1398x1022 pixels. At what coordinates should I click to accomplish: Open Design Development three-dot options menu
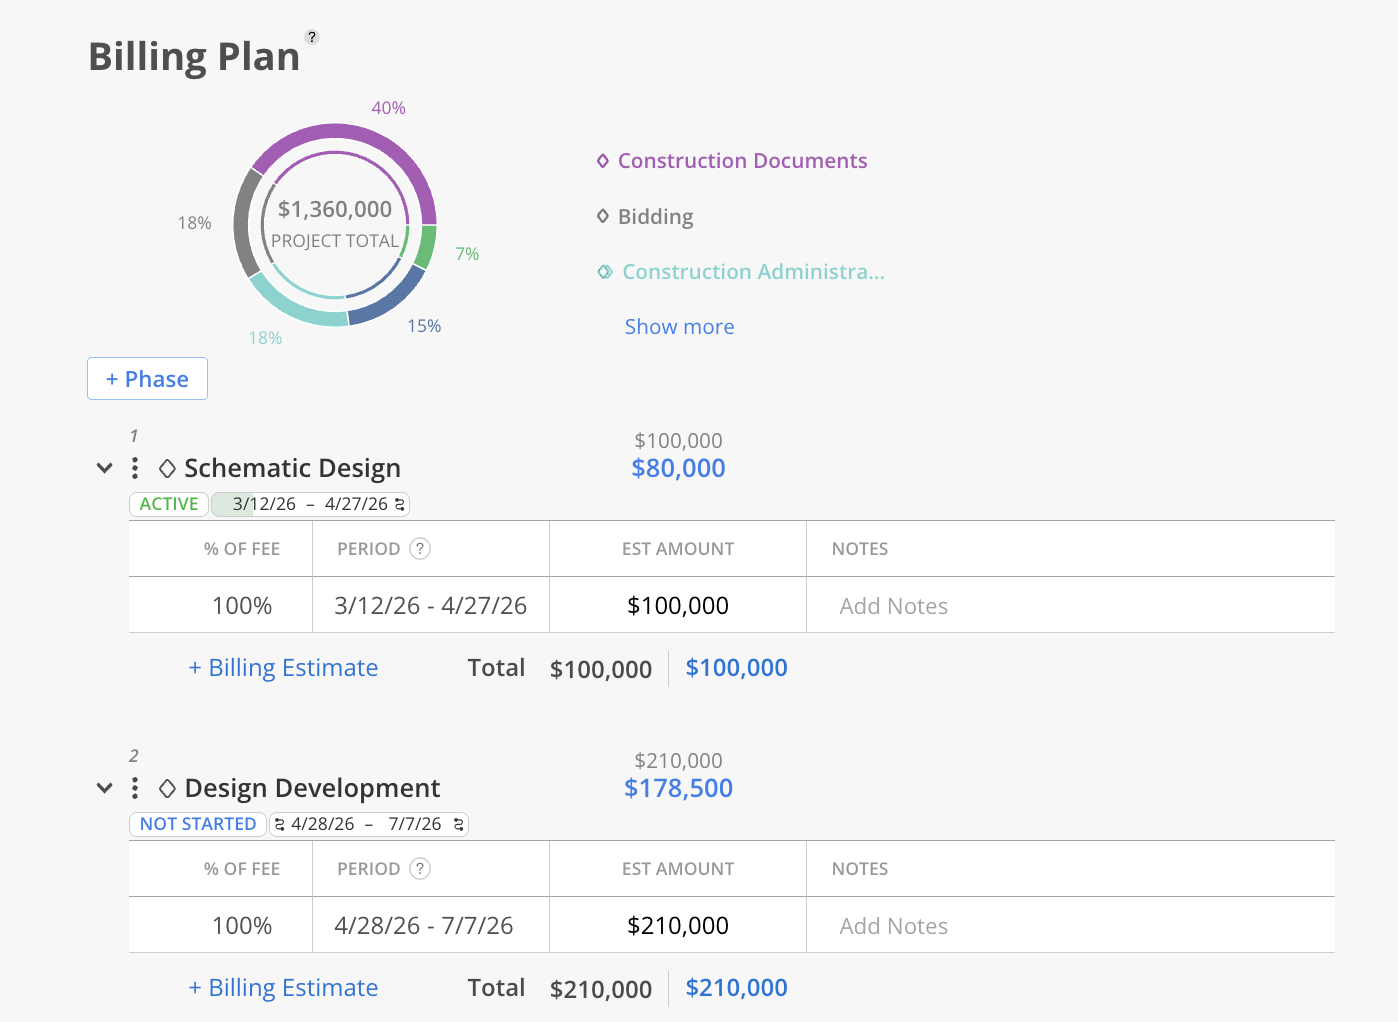coord(135,788)
